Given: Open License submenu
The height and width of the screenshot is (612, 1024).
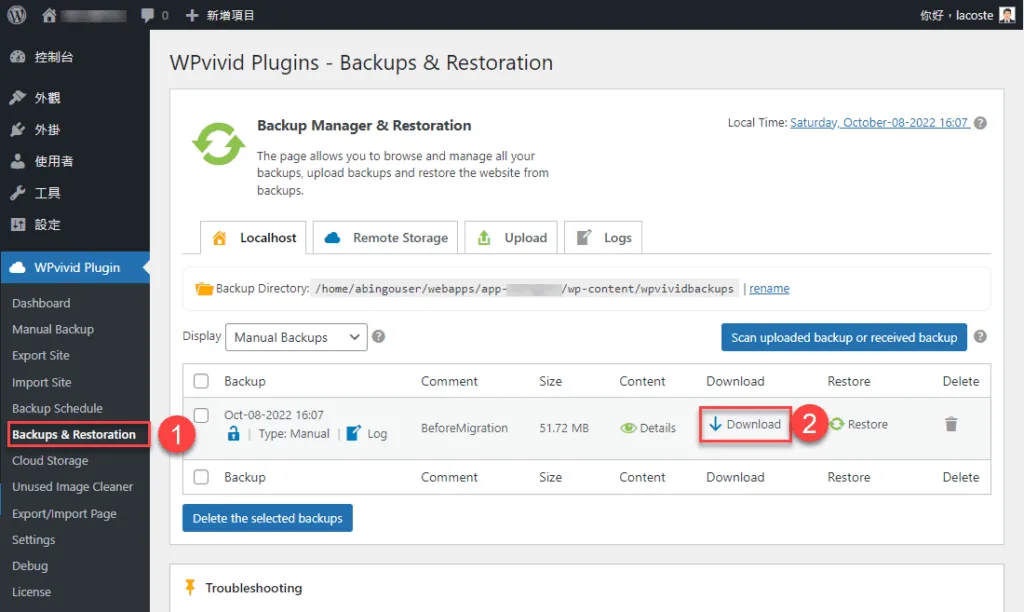Looking at the screenshot, I should pyautogui.click(x=31, y=592).
